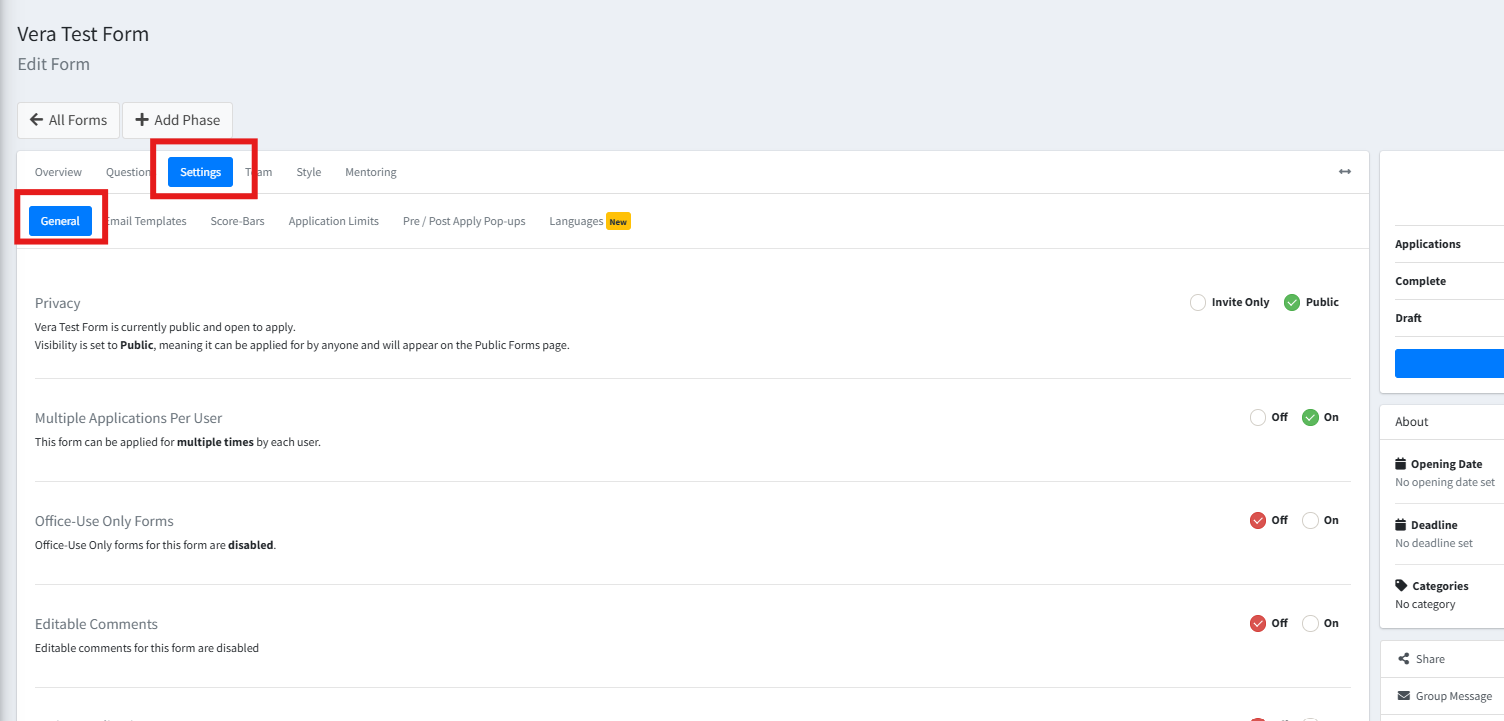Switch to Score-Bars sub-tab
The width and height of the screenshot is (1504, 721).
click(237, 221)
